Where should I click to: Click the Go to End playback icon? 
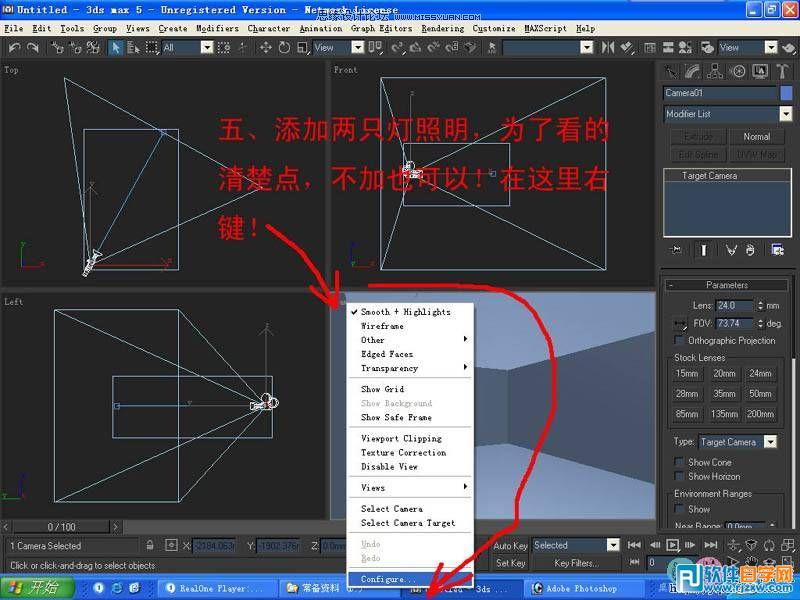pyautogui.click(x=711, y=544)
